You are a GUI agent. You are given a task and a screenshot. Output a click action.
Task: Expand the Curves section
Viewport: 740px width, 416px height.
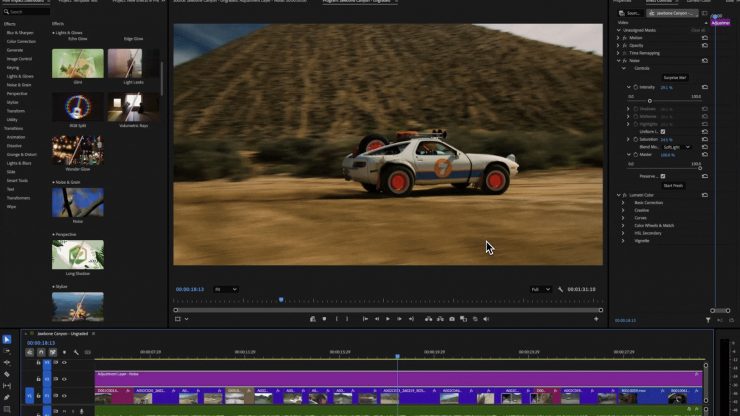point(623,218)
